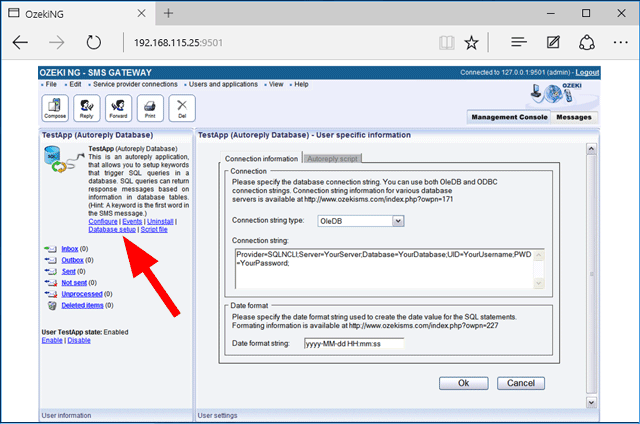The width and height of the screenshot is (640, 424).
Task: Click the panel scrollbar down arrow
Action: pyautogui.click(x=591, y=403)
